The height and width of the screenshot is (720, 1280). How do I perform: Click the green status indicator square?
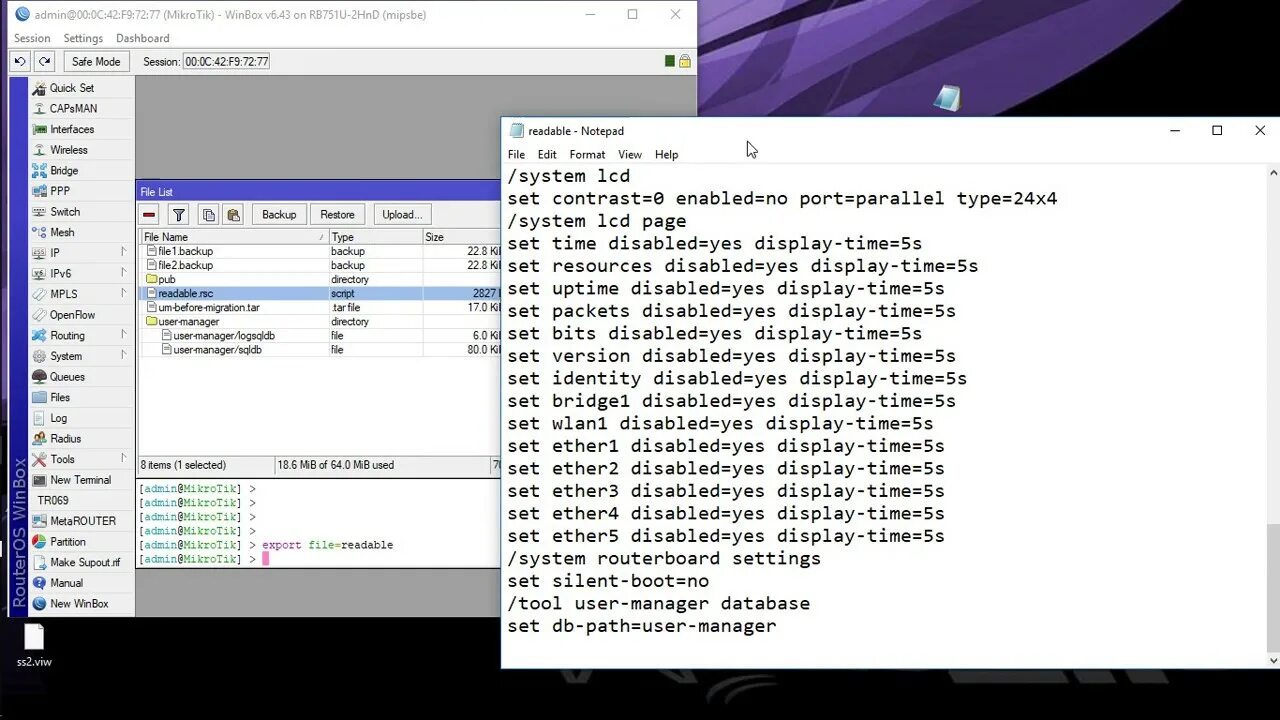point(669,61)
